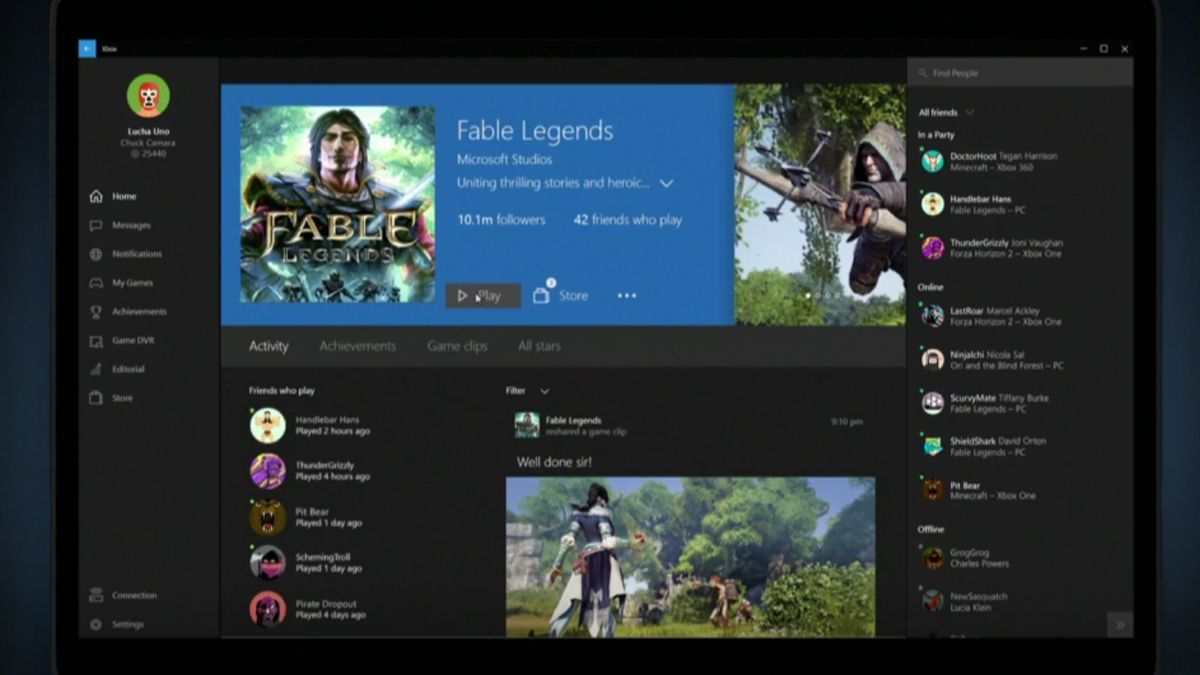1200x675 pixels.
Task: Open My Games controller icon
Action: [96, 283]
